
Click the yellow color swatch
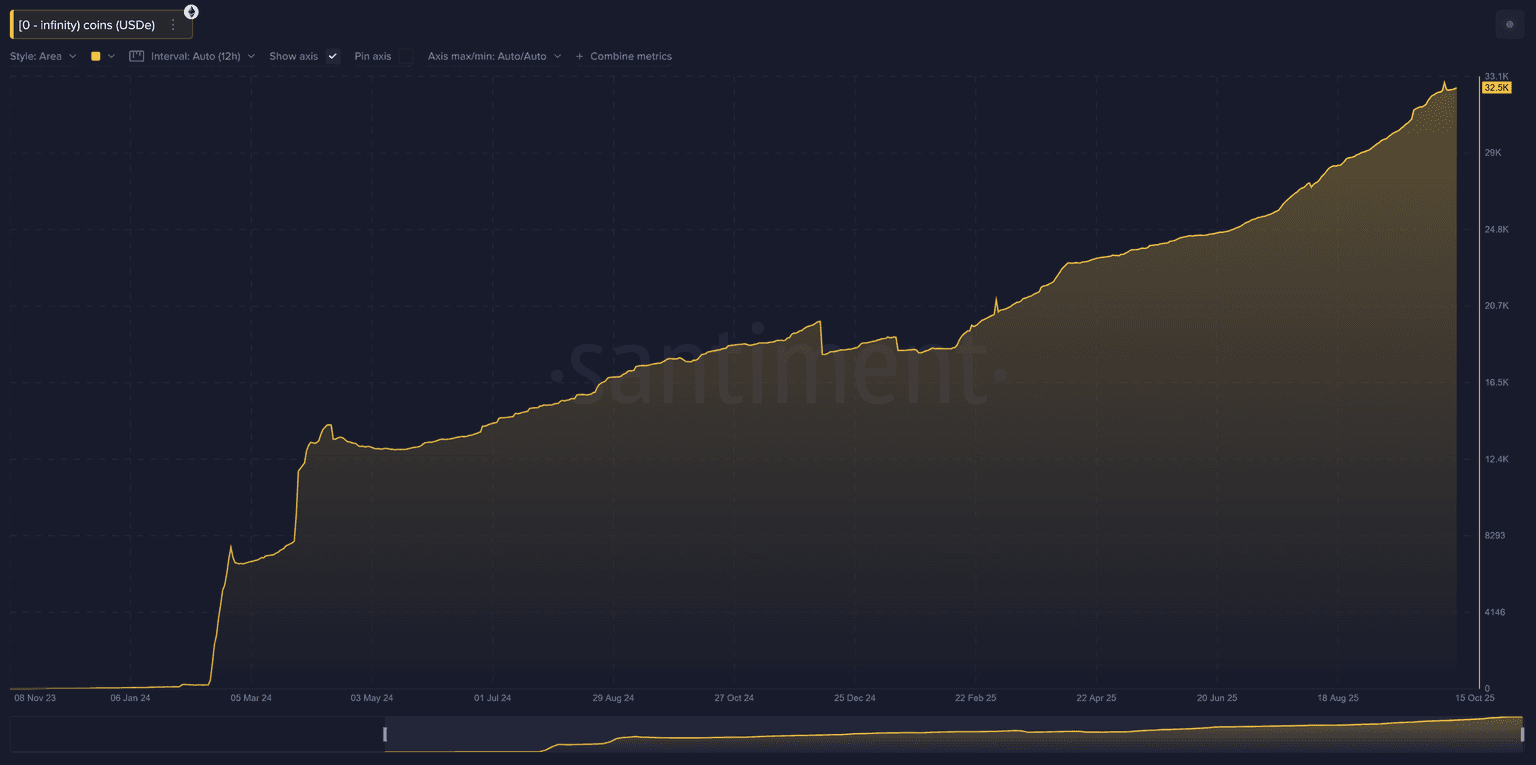[x=96, y=57]
